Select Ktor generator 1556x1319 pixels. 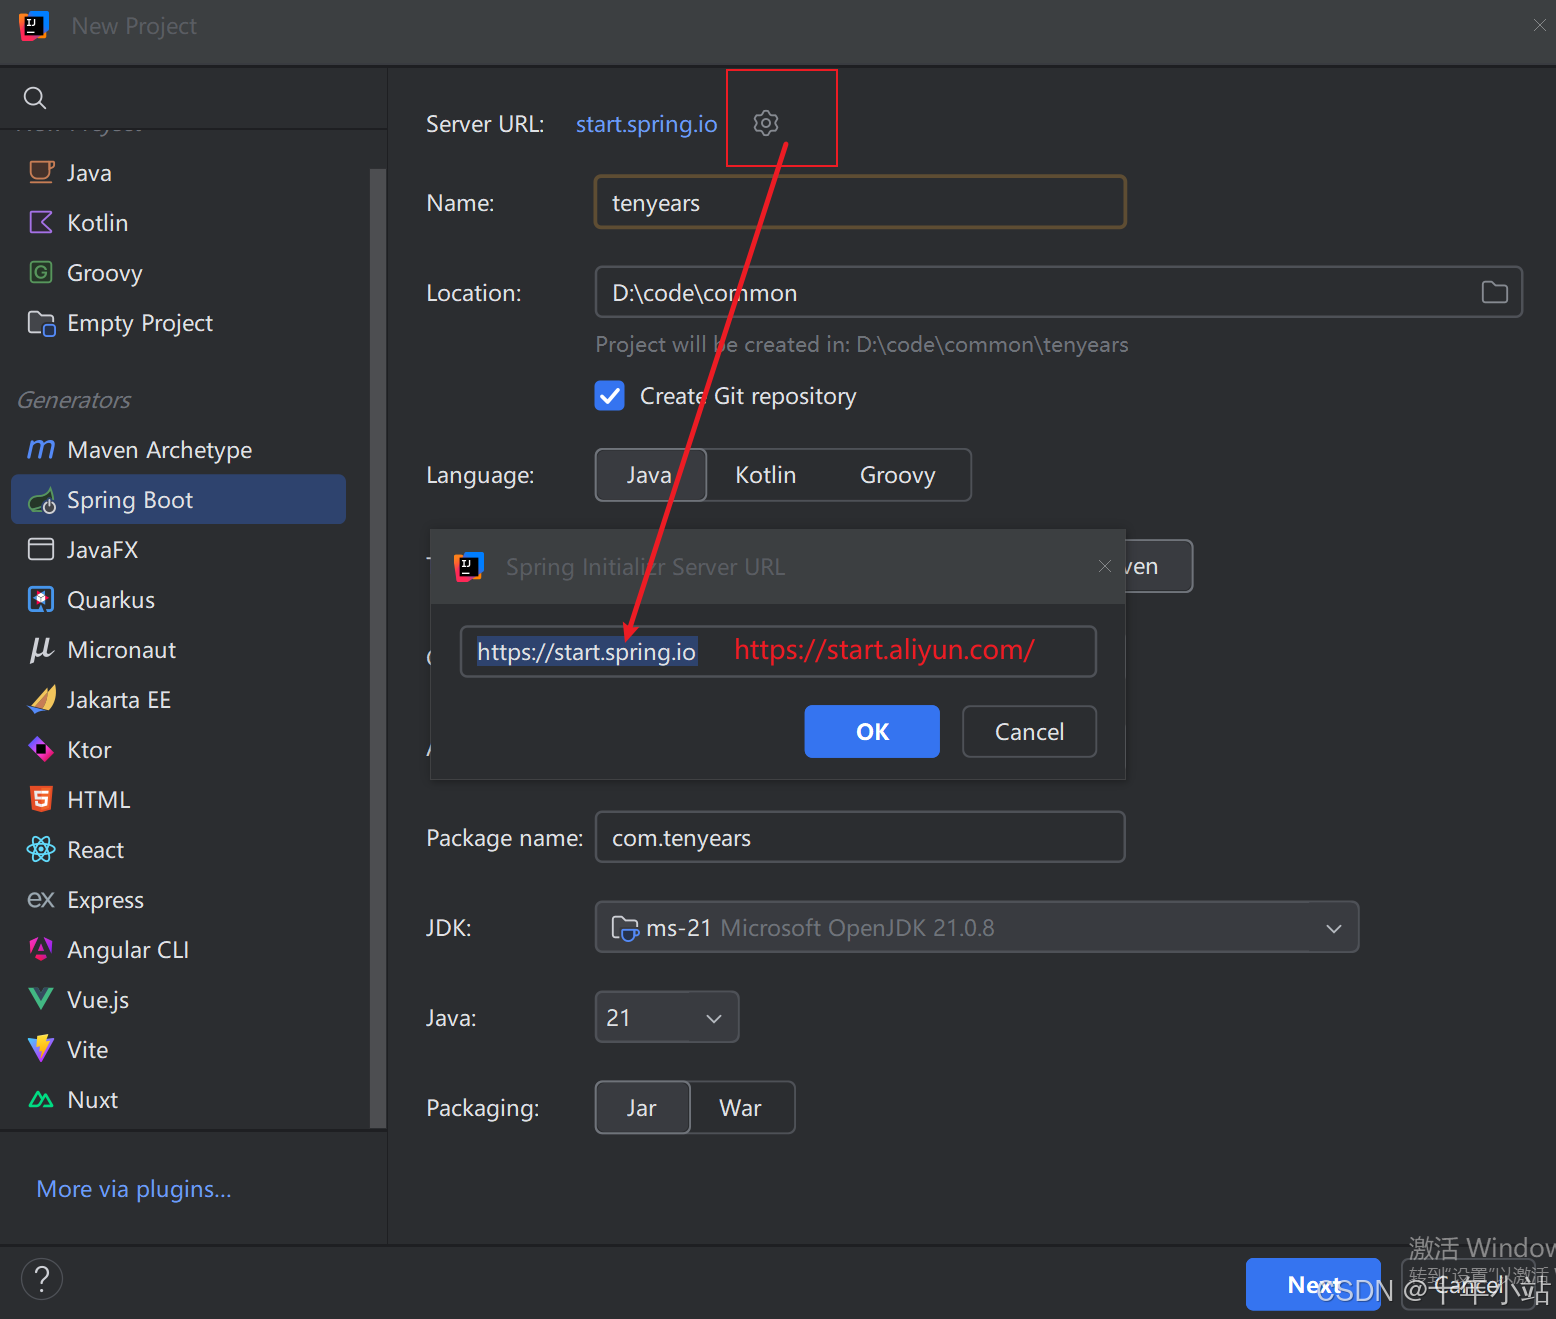click(178, 749)
